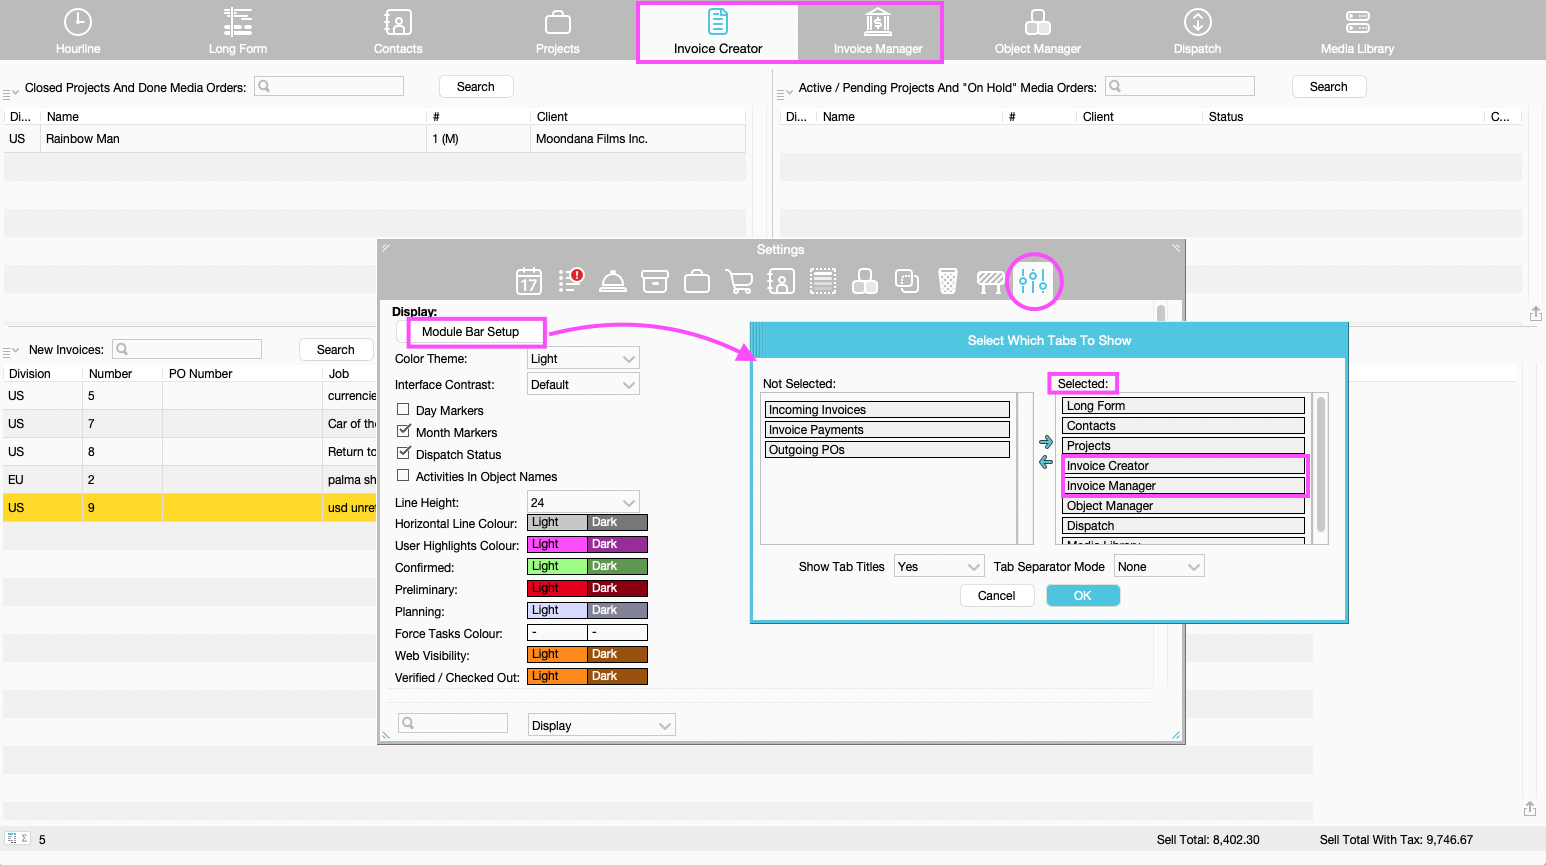Open the Media Library module
1546x865 pixels.
(1356, 30)
